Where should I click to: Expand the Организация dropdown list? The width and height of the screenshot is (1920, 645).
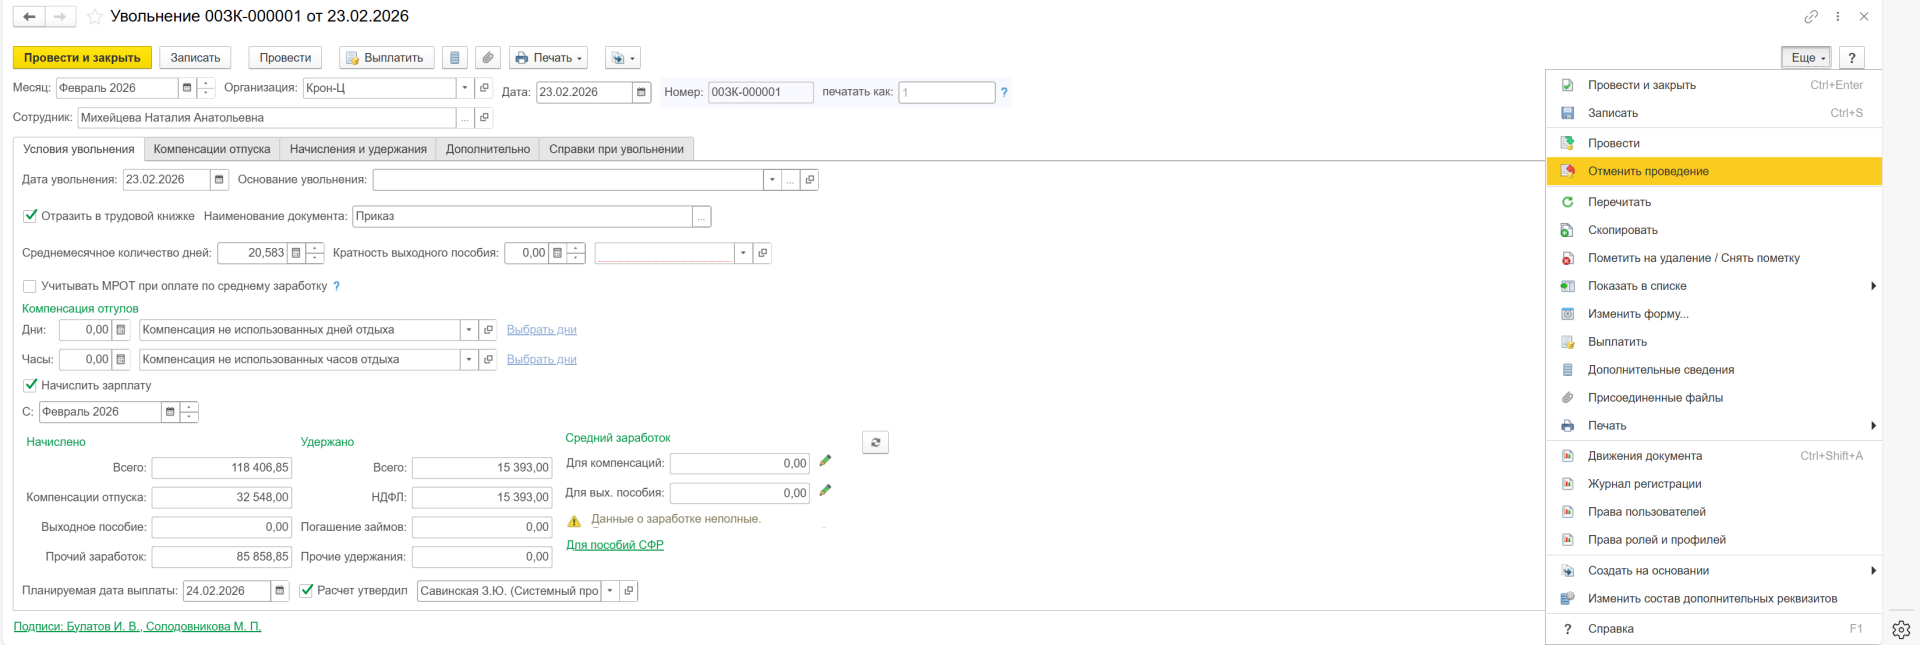point(464,88)
